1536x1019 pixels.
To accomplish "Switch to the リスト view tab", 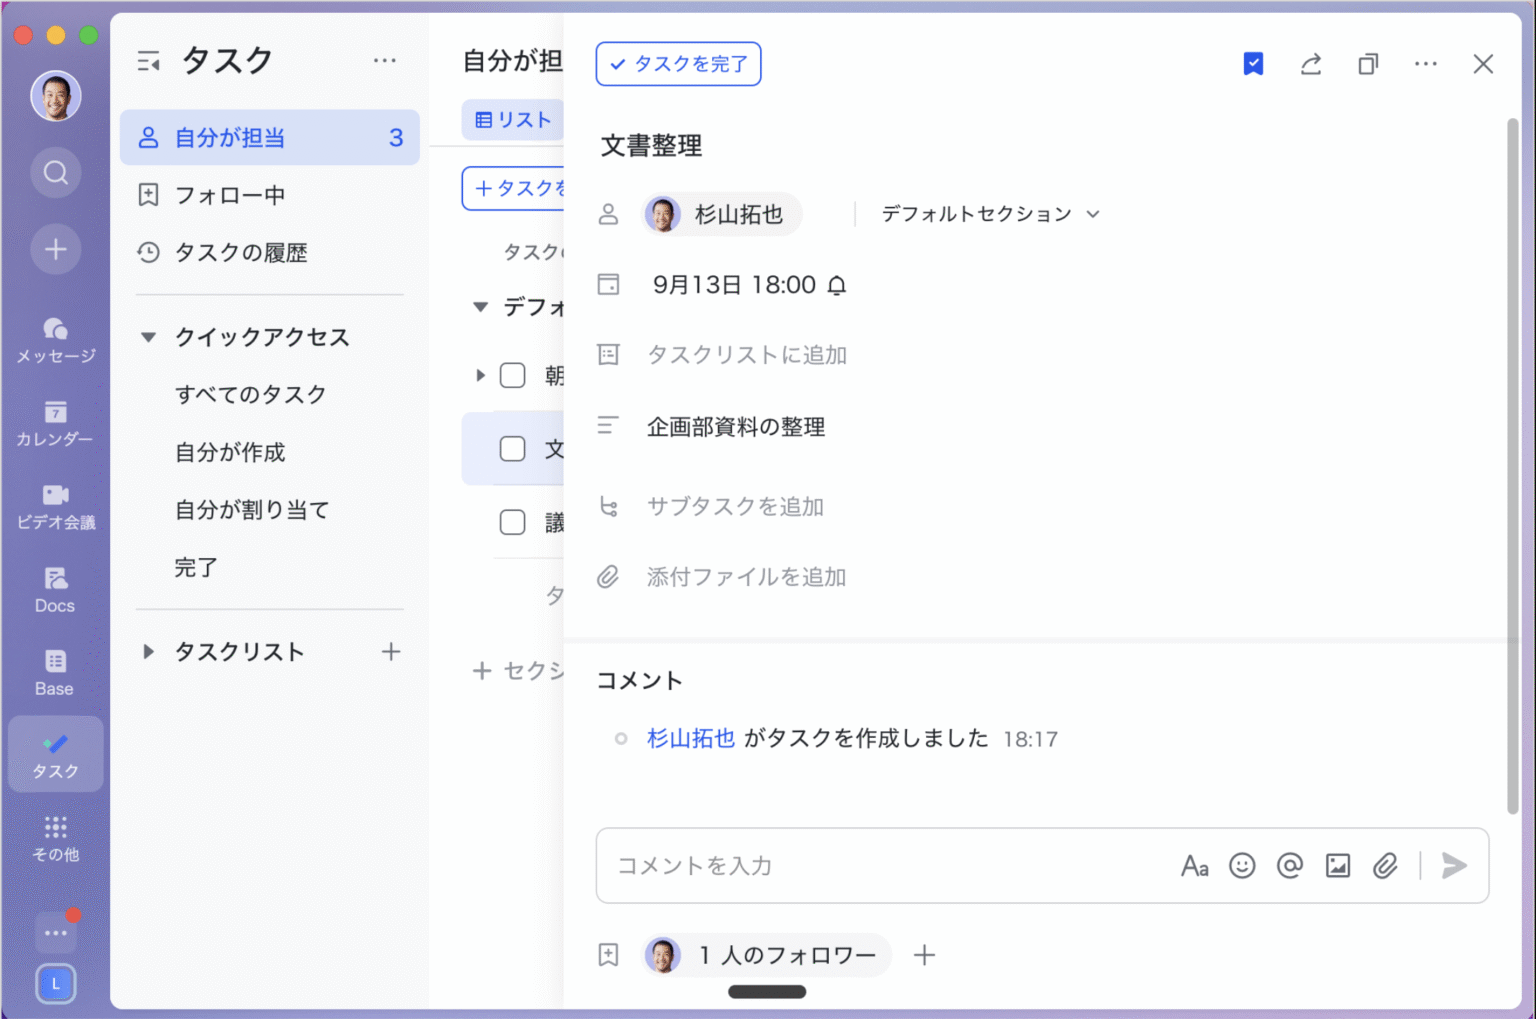I will click(x=512, y=119).
